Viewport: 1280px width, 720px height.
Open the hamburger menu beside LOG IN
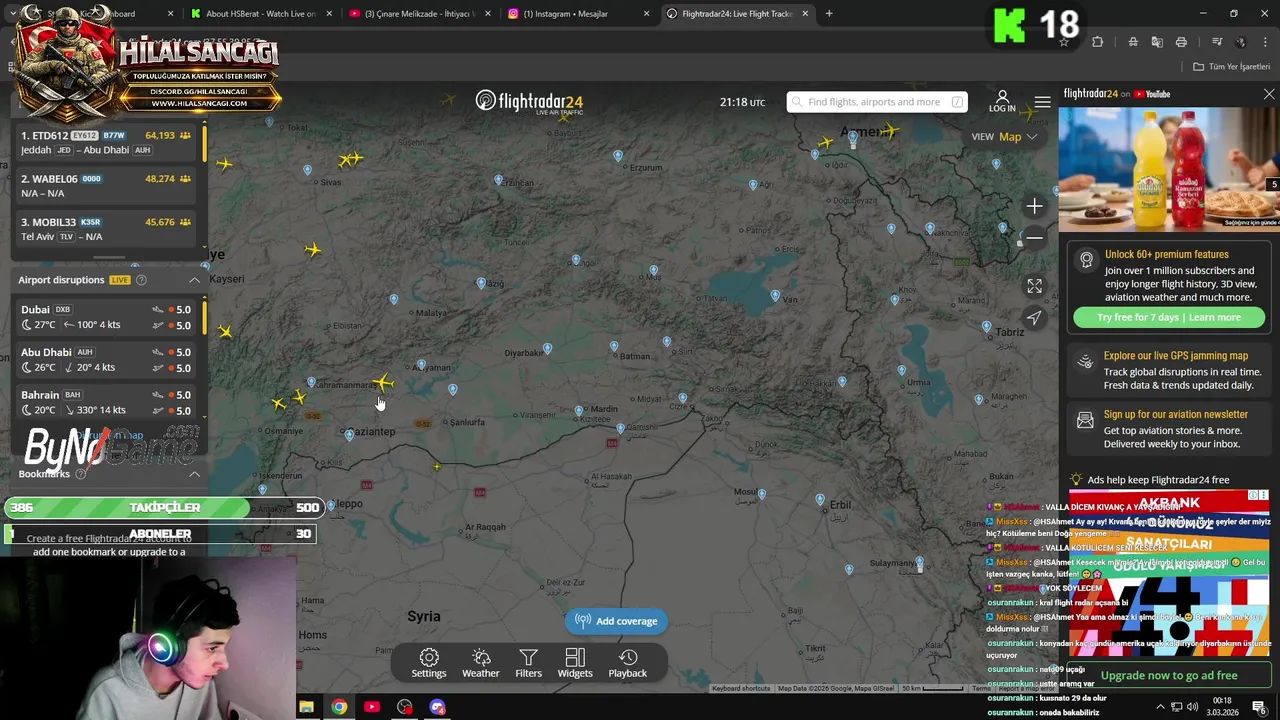[1042, 102]
